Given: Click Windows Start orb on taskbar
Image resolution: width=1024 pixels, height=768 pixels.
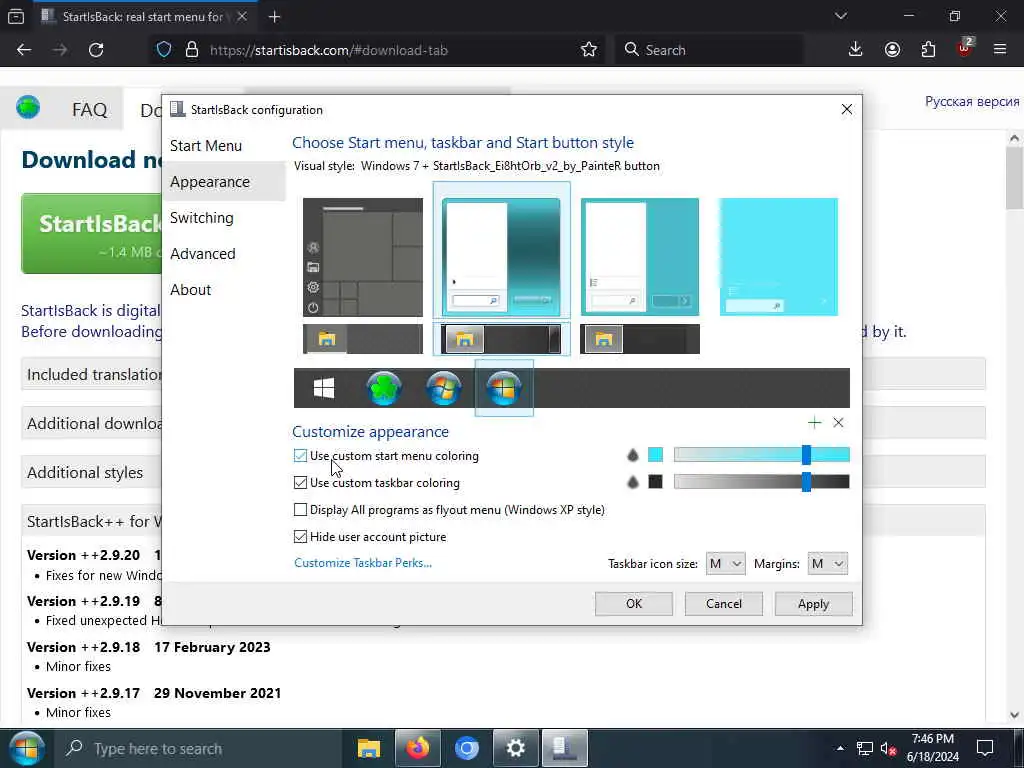Looking at the screenshot, I should pos(26,748).
